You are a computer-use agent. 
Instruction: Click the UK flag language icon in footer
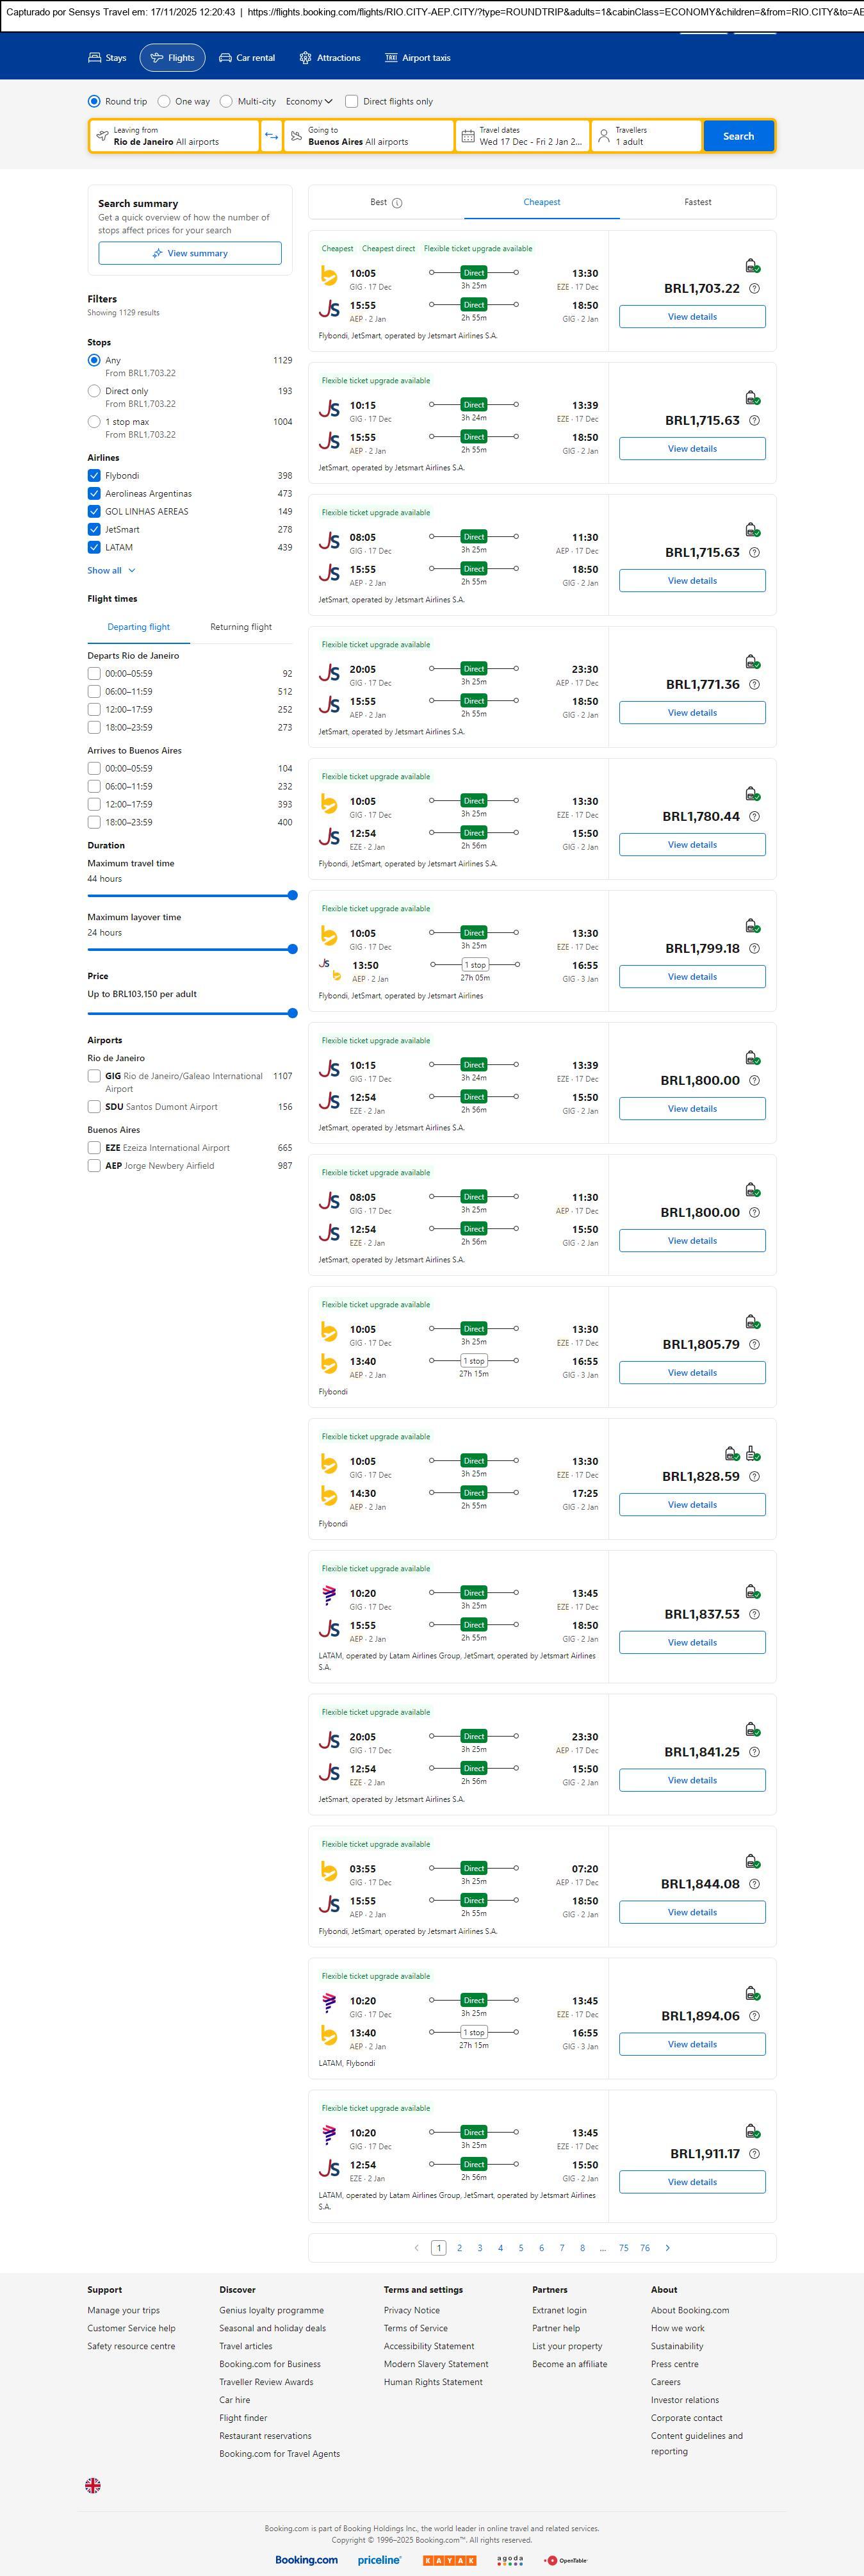click(93, 2484)
